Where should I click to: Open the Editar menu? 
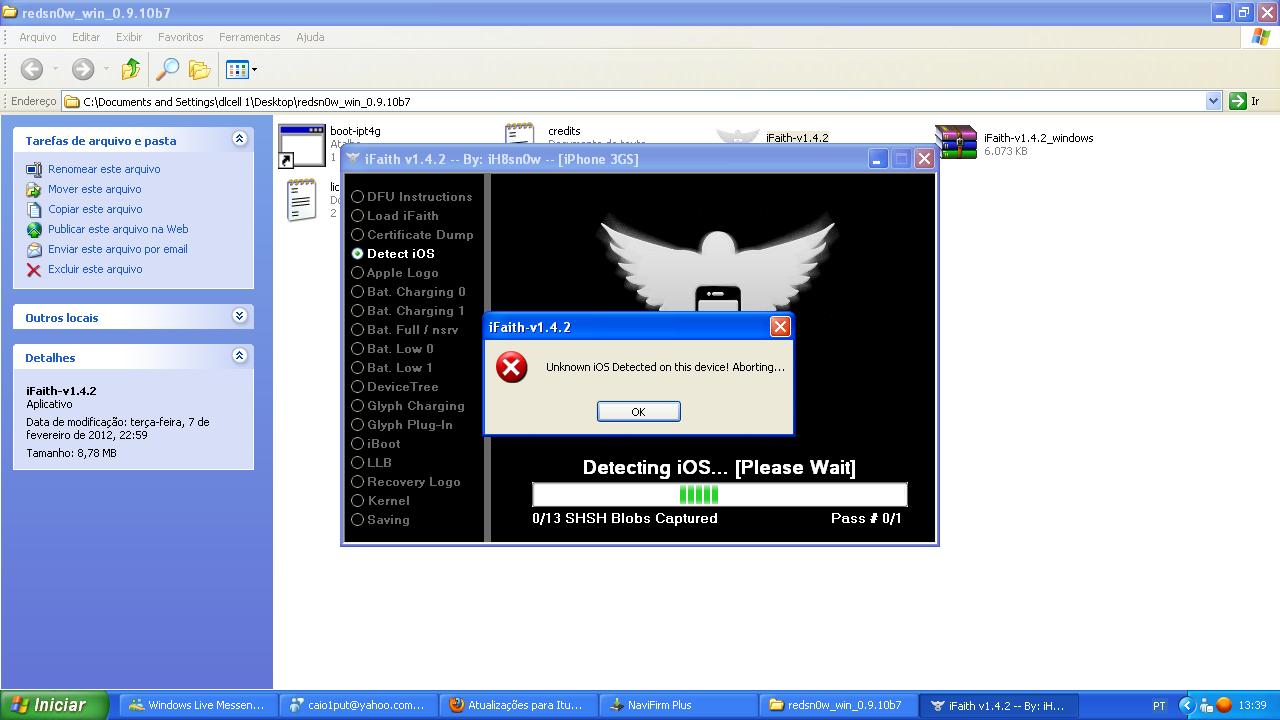click(x=86, y=37)
